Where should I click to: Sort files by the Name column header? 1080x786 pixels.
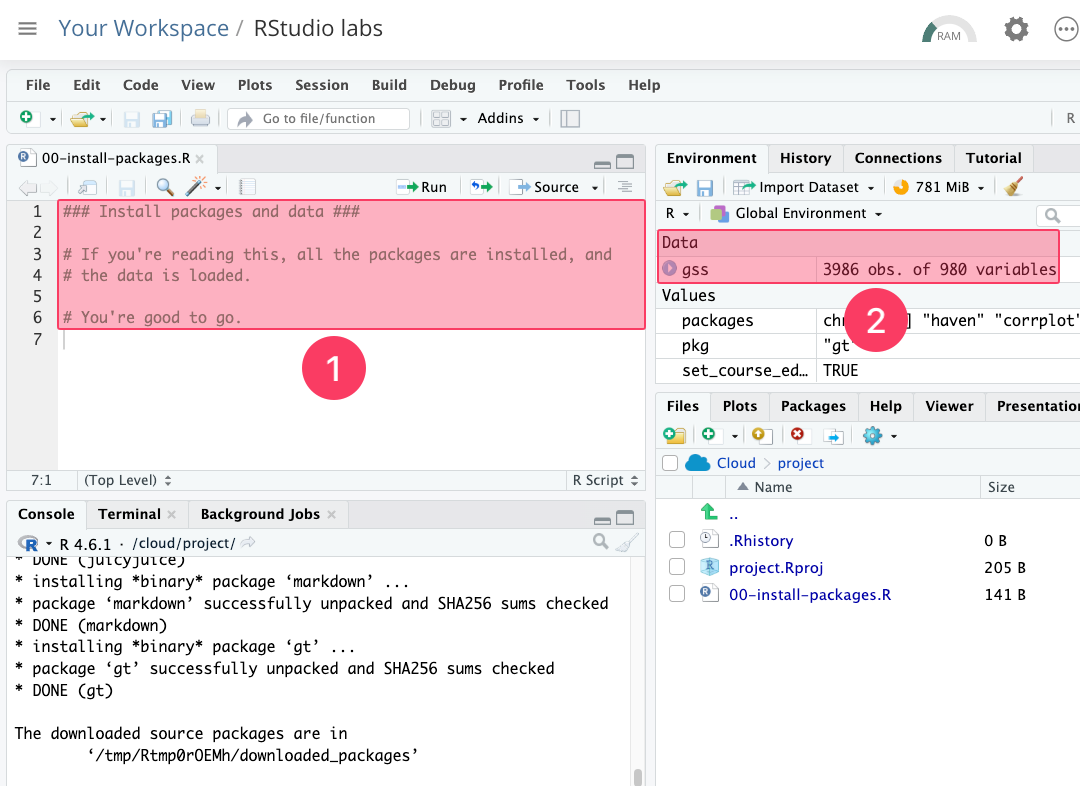tap(773, 487)
